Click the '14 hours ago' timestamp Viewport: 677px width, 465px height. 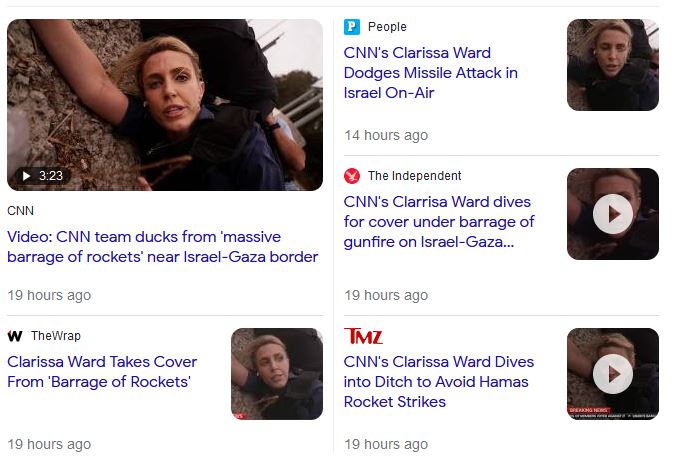click(x=386, y=135)
